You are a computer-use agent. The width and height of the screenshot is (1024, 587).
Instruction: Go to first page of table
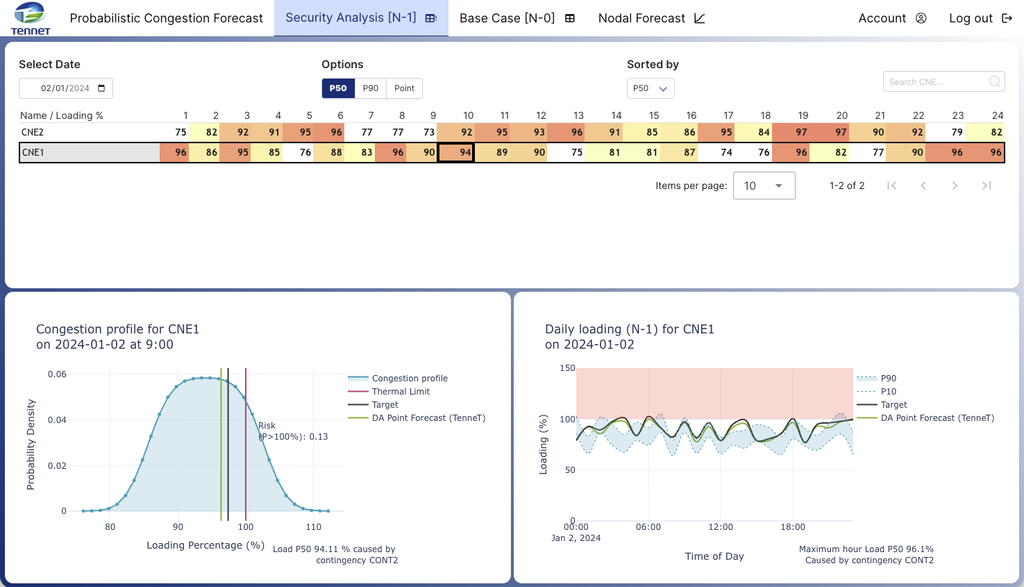891,186
